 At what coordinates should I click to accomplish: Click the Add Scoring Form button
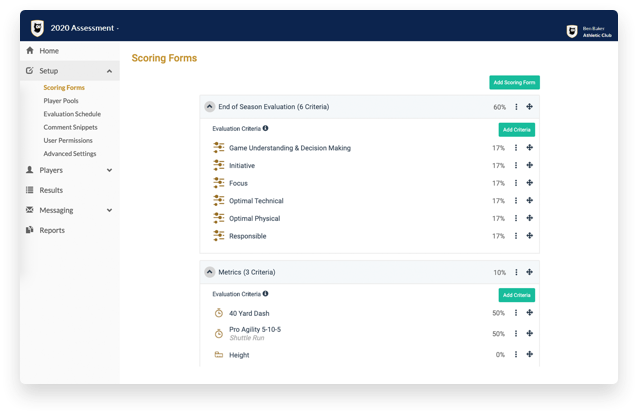514,82
